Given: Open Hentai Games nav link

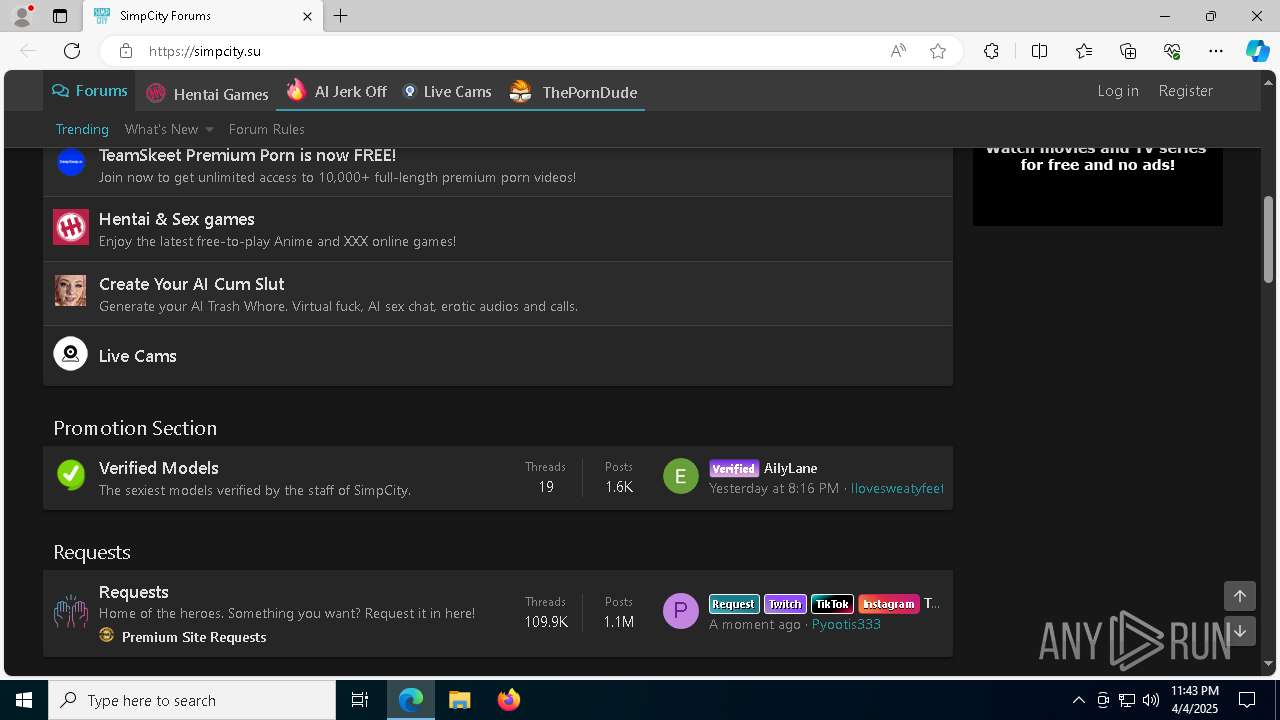Looking at the screenshot, I should click(208, 93).
